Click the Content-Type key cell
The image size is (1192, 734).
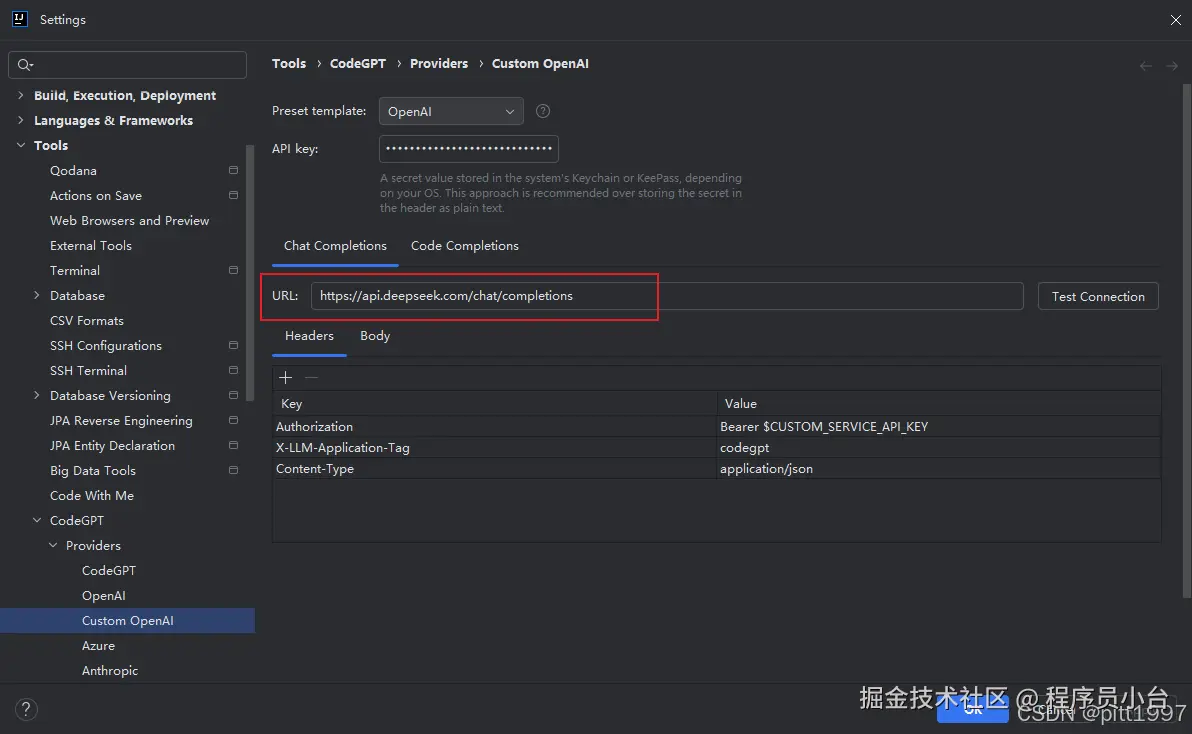click(495, 469)
